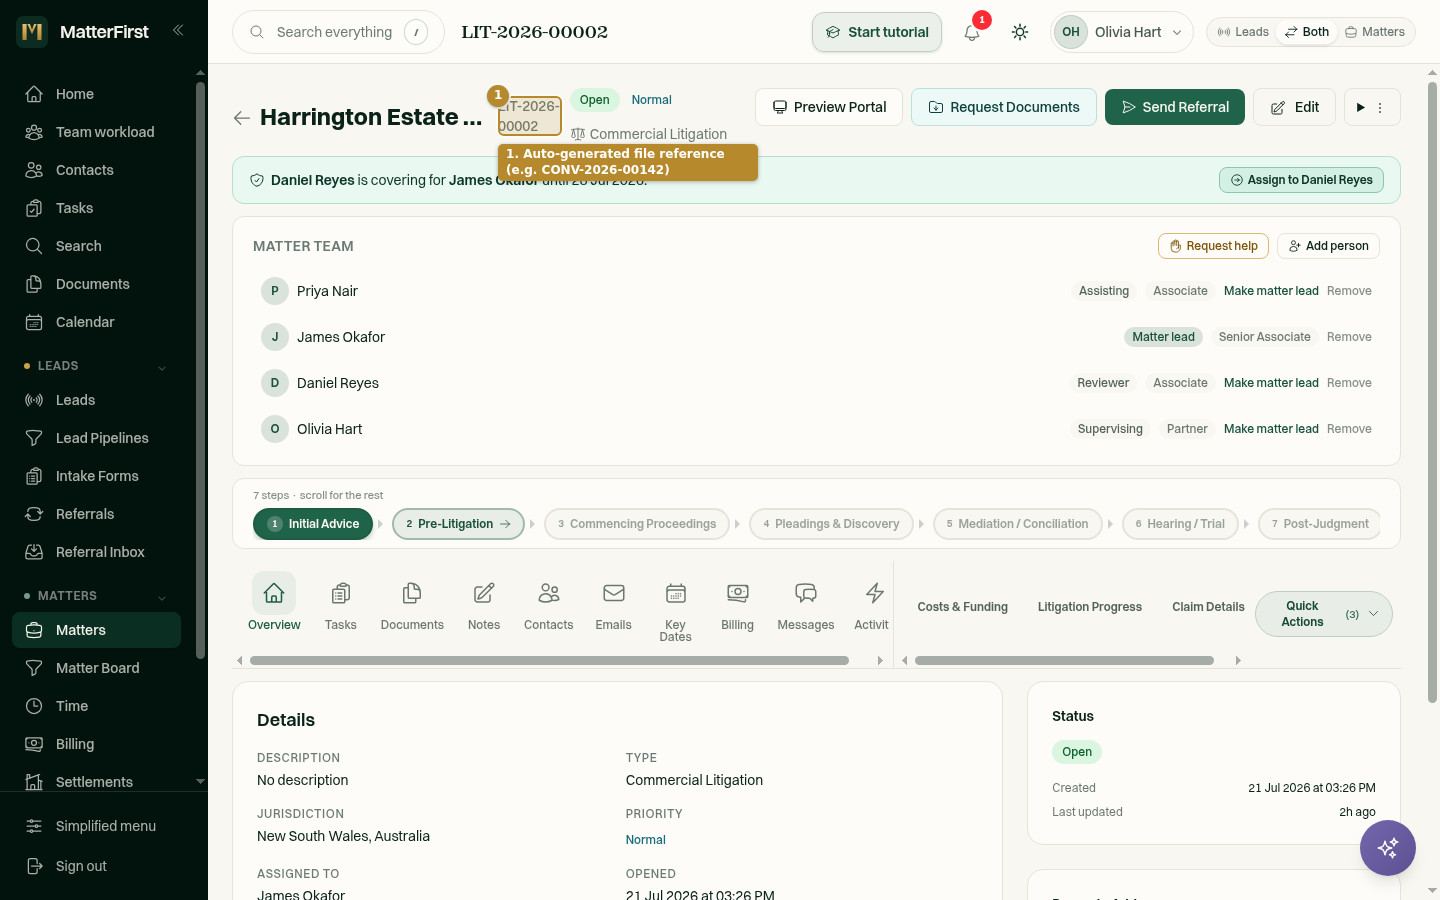
Task: Select the Pre-Litigation step
Action: click(458, 524)
